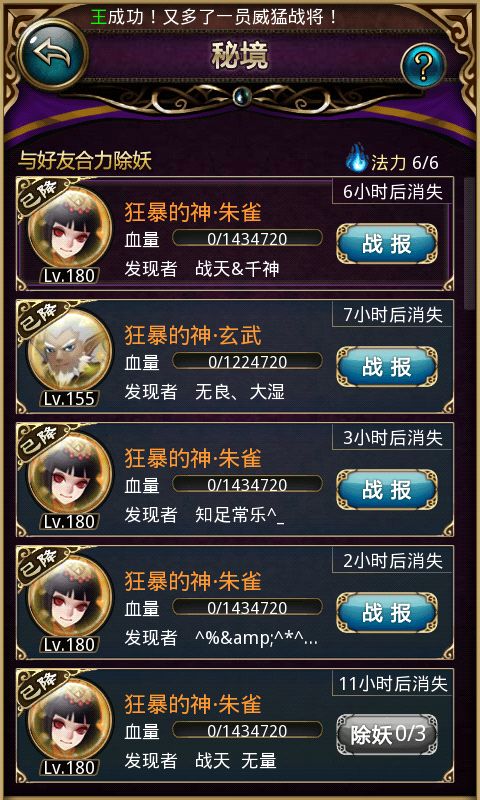Tap Zhuque portrait found by 知足常乐^_

pos(70,475)
